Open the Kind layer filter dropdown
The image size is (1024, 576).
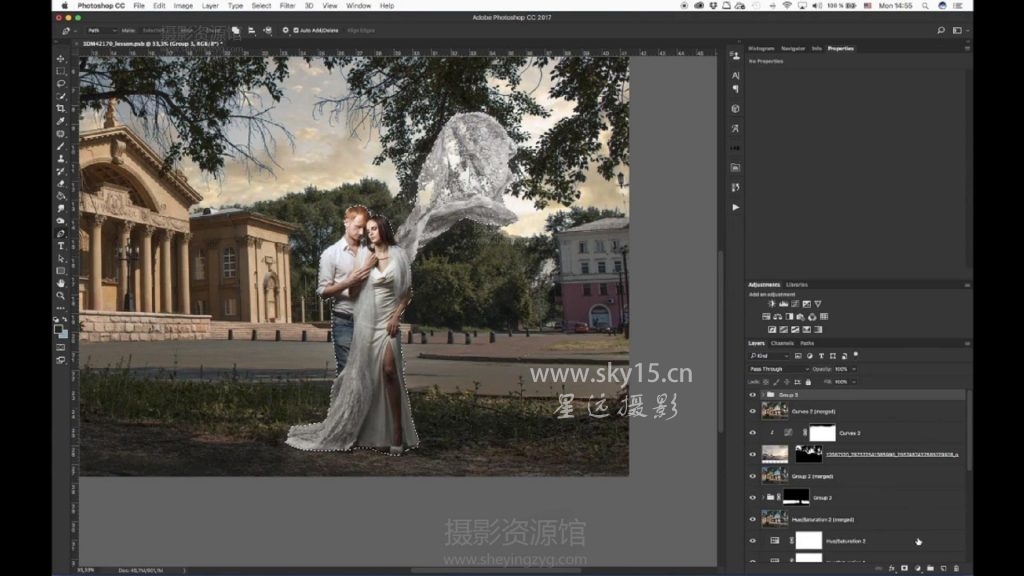769,356
